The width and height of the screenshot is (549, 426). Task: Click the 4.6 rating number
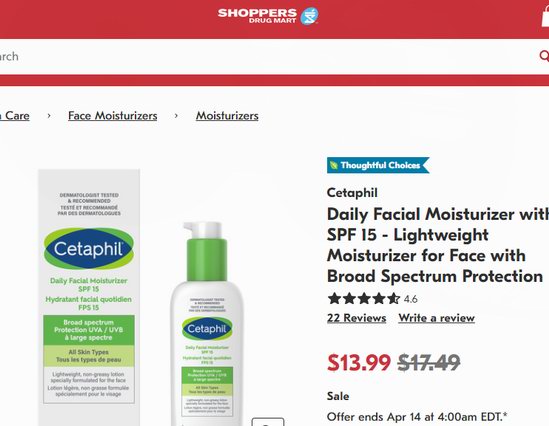coord(410,299)
